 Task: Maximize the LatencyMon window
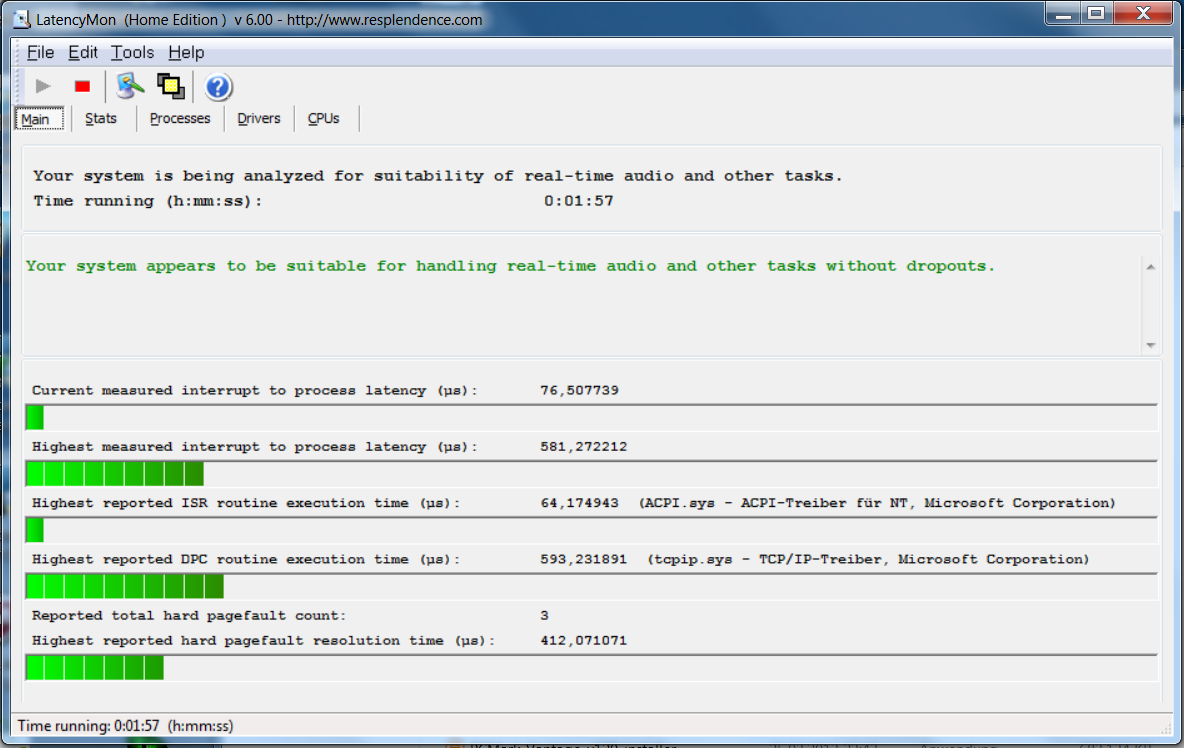(x=1096, y=14)
